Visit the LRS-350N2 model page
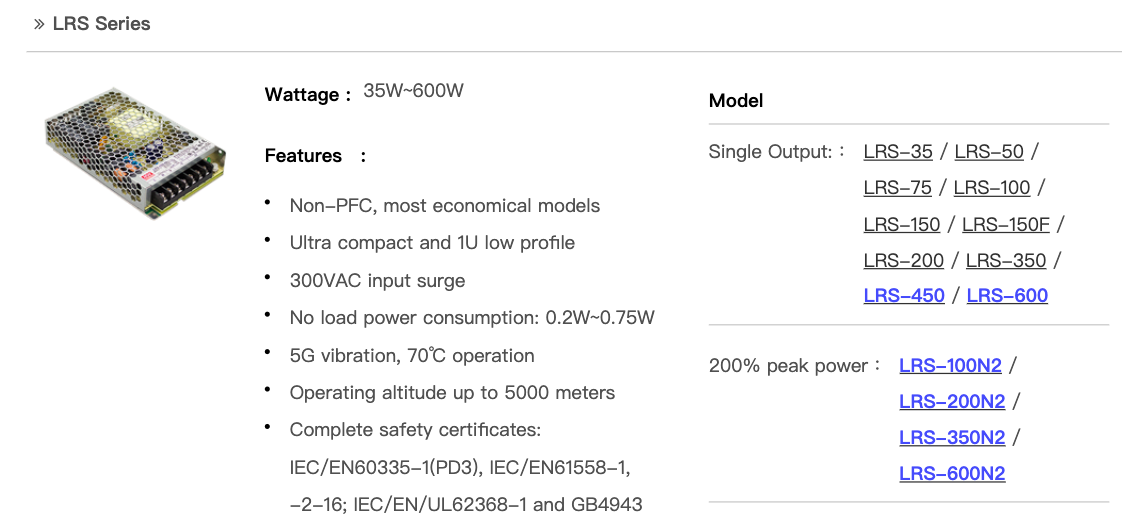 952,438
